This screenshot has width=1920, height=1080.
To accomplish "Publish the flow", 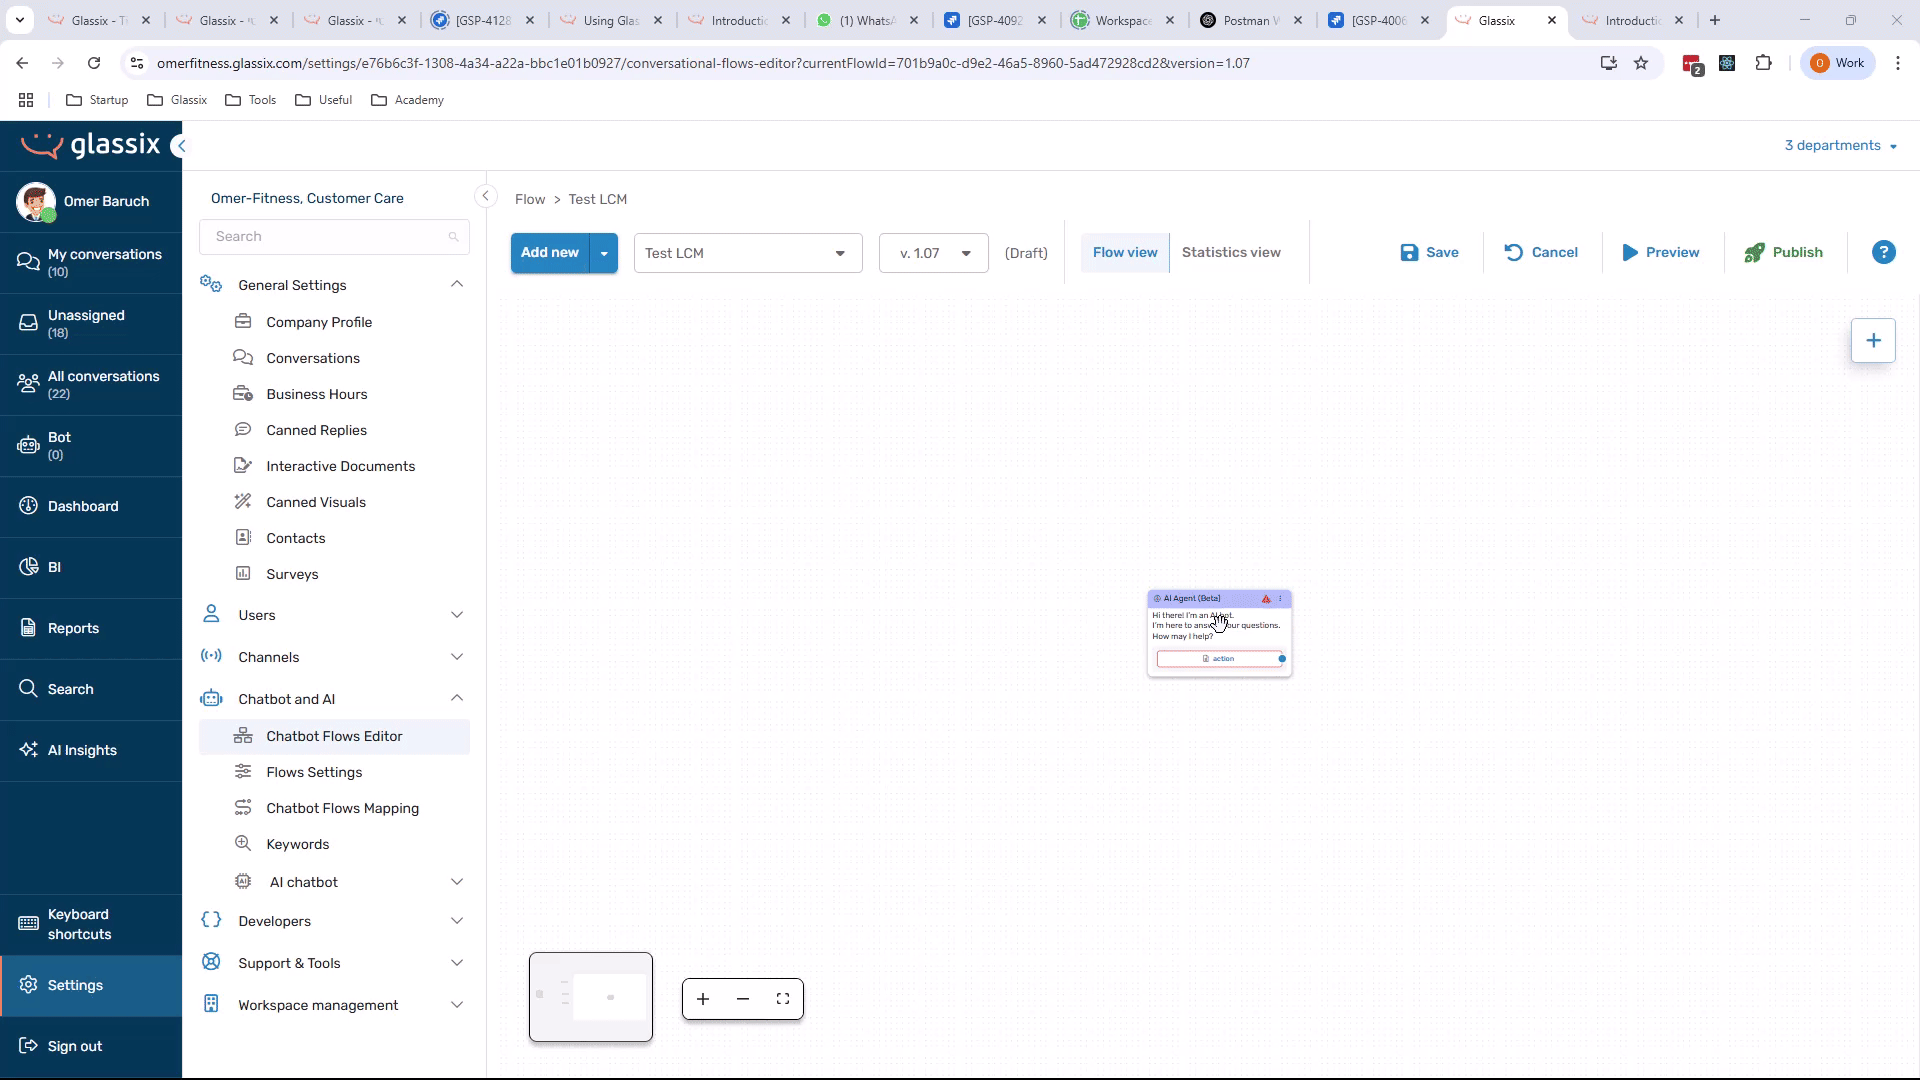I will tap(1783, 252).
